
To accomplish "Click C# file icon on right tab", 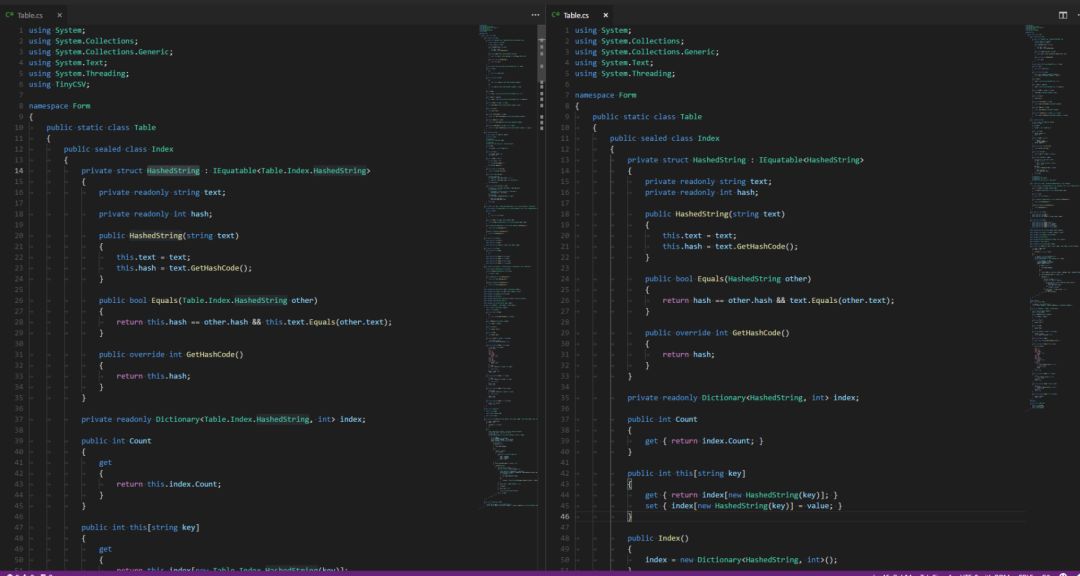I will click(555, 15).
